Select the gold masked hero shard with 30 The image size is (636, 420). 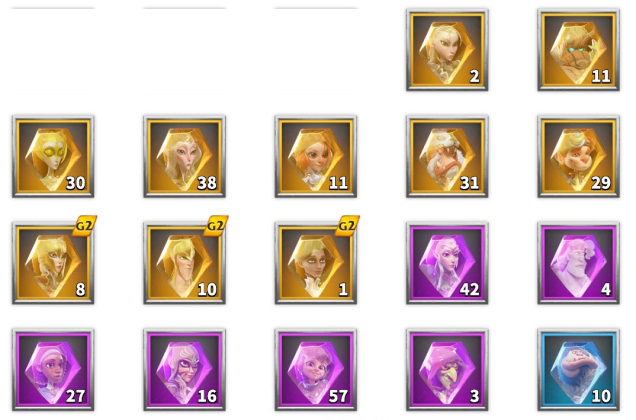(53, 157)
